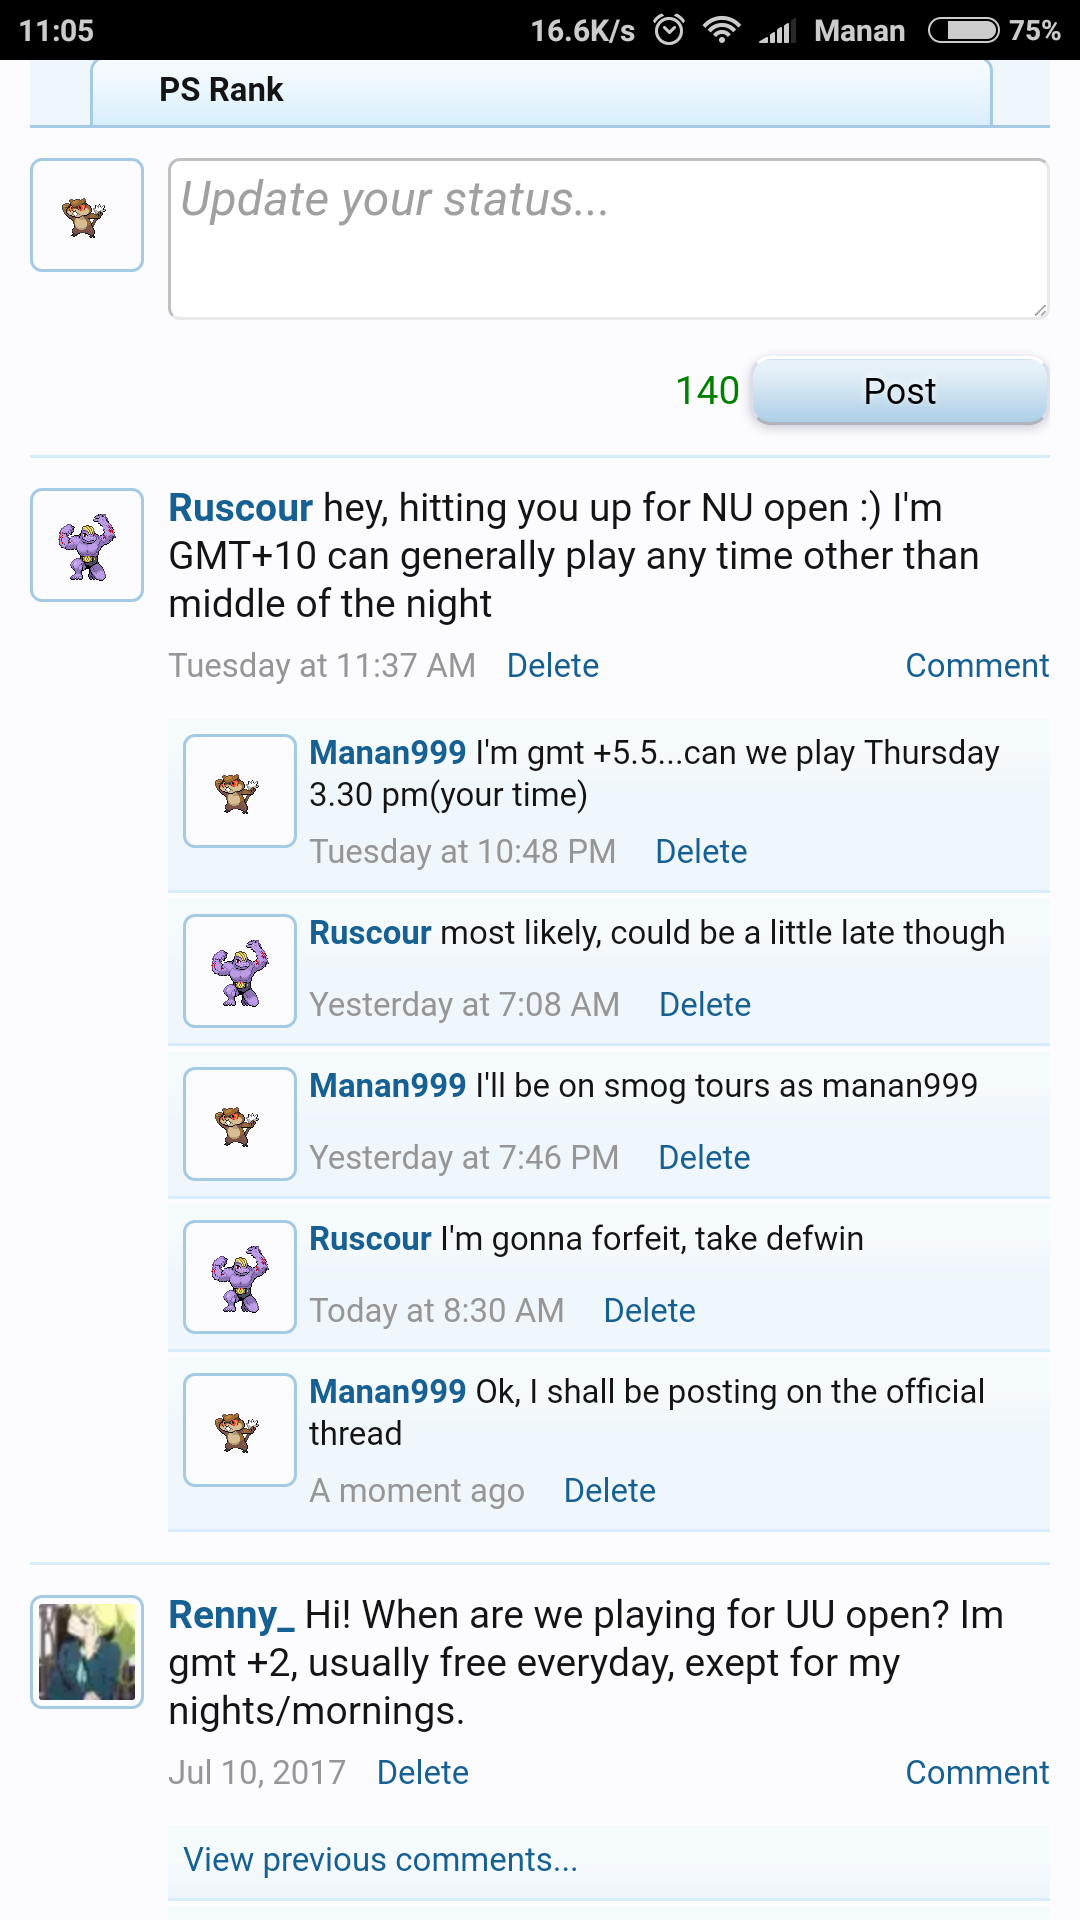
Task: Tap the battery indicator icon
Action: tap(963, 30)
